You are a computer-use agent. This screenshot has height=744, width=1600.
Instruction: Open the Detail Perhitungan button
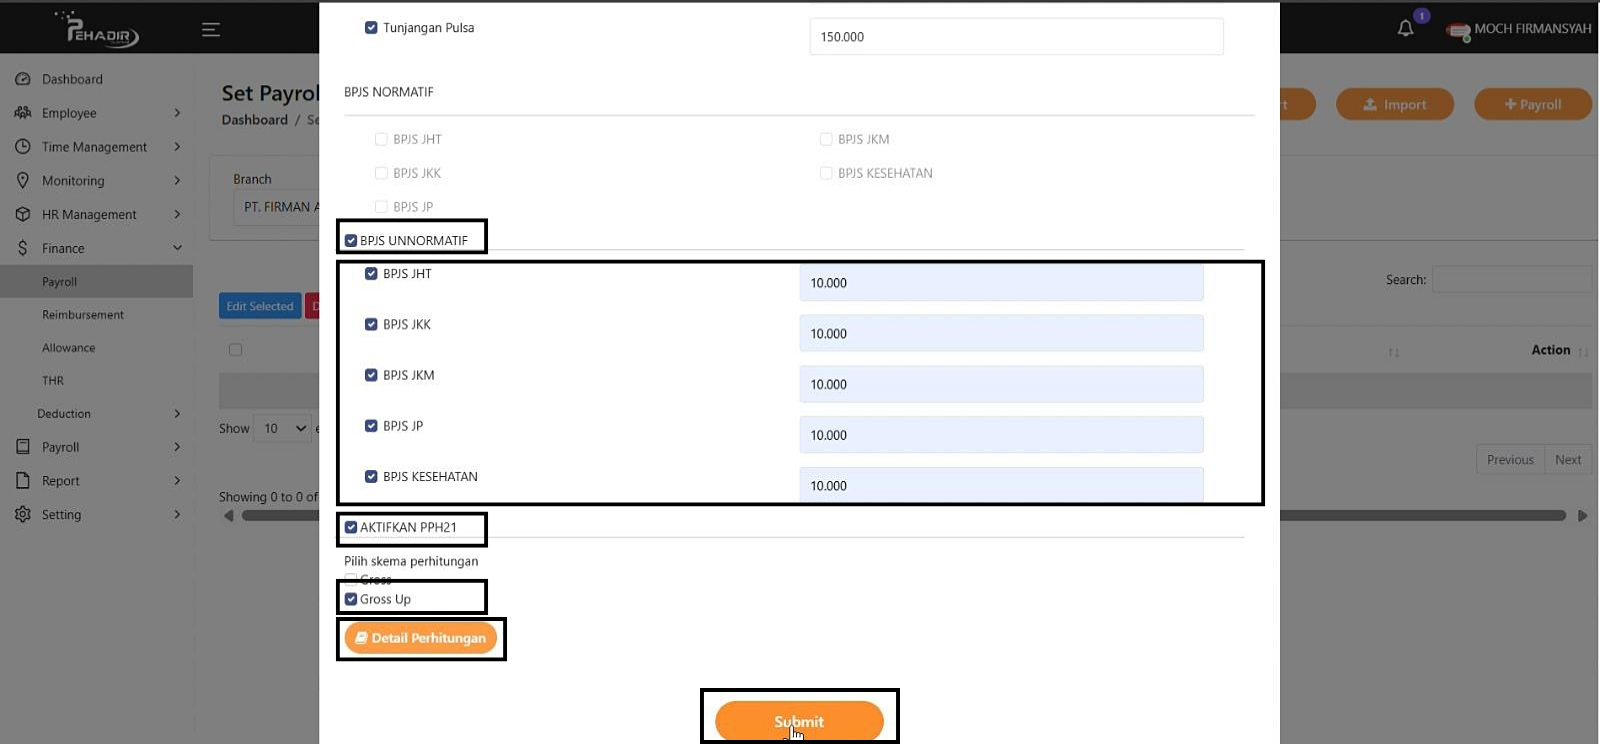pos(421,638)
